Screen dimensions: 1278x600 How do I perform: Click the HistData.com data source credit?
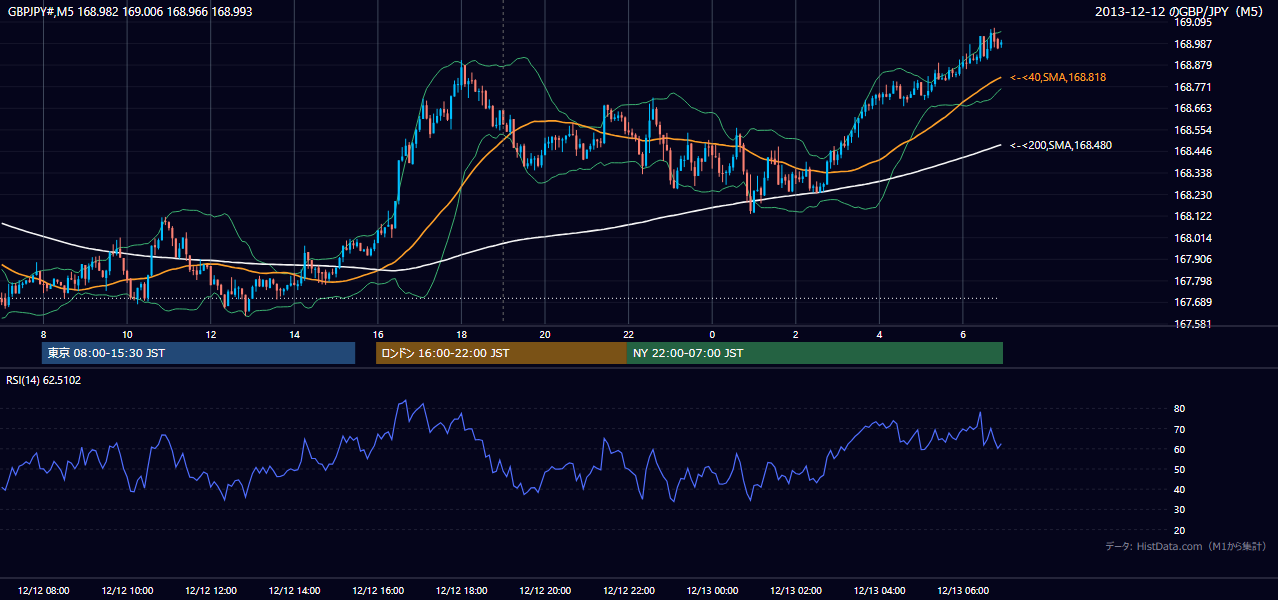click(1186, 546)
